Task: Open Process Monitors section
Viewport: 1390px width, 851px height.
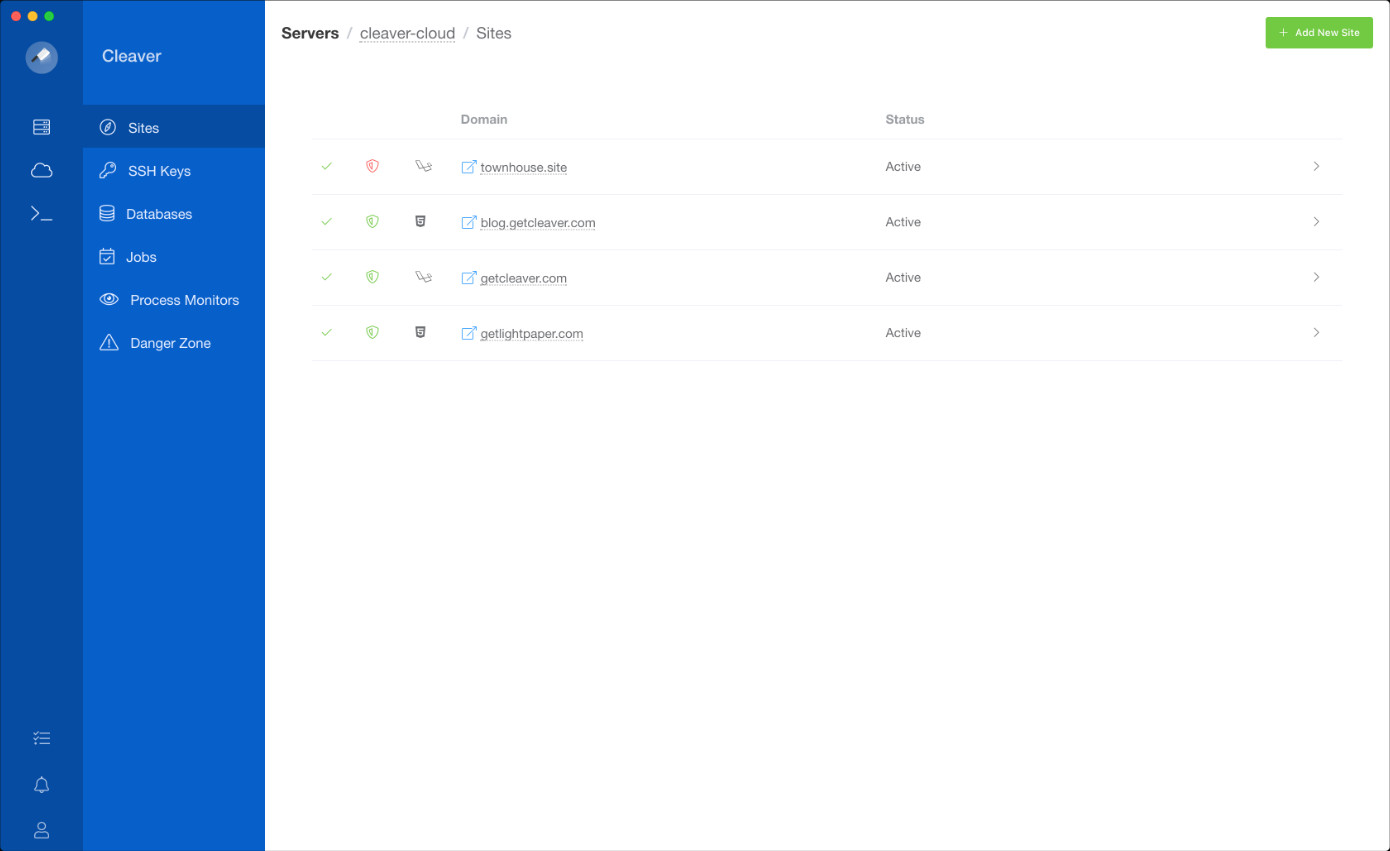Action: 174,300
